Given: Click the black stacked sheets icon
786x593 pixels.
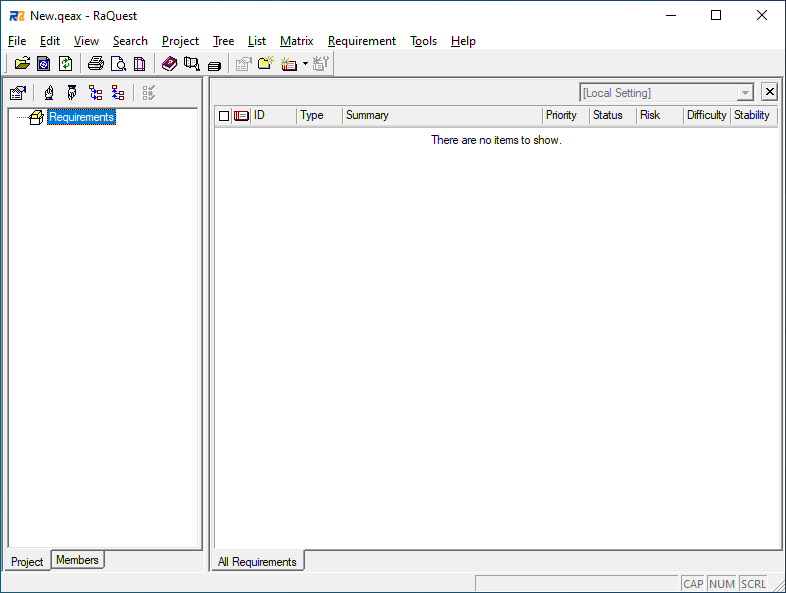Looking at the screenshot, I should pyautogui.click(x=214, y=65).
